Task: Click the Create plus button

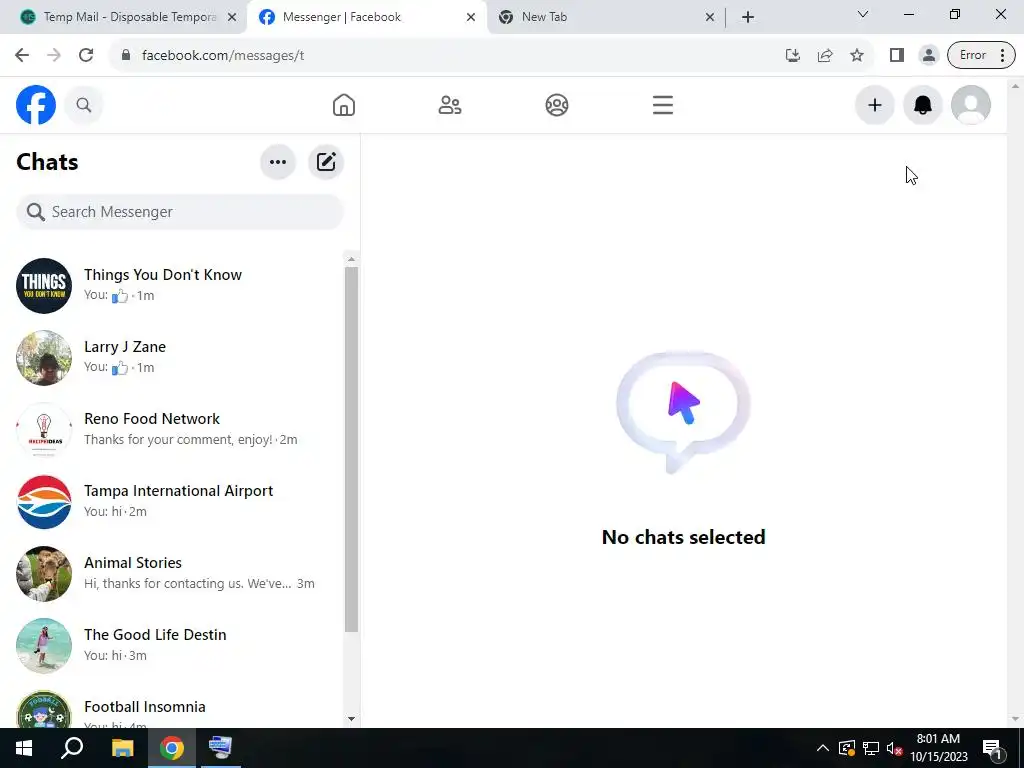Action: 874,105
